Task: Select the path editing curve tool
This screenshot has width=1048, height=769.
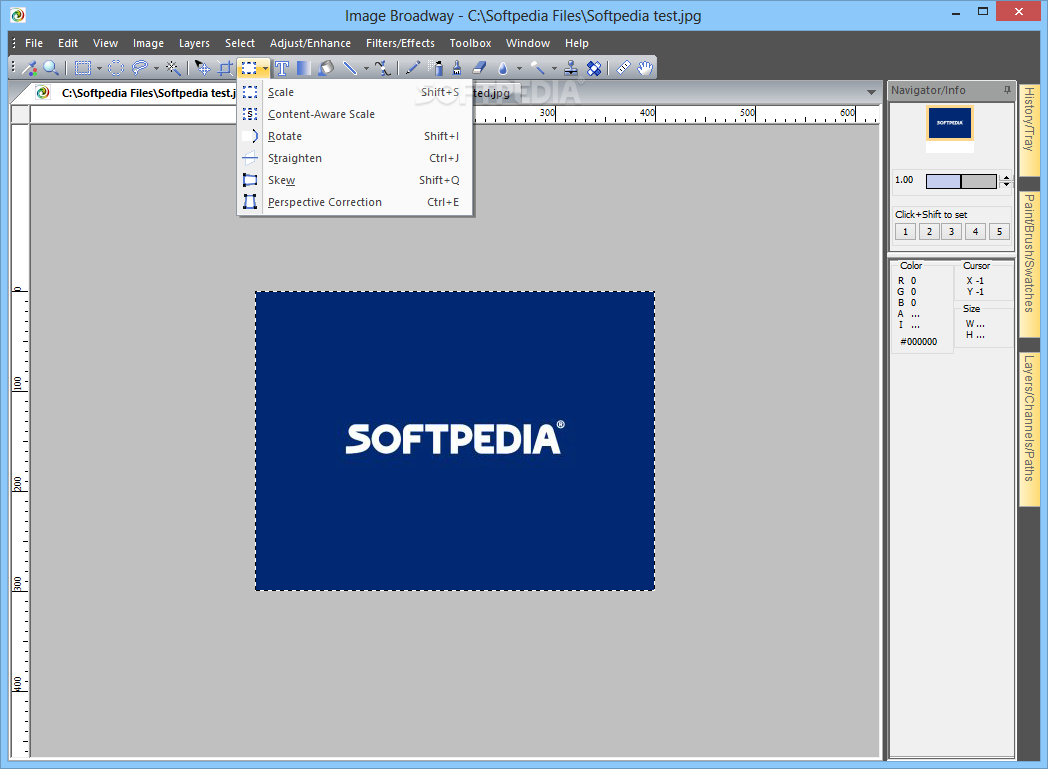Action: click(x=382, y=67)
